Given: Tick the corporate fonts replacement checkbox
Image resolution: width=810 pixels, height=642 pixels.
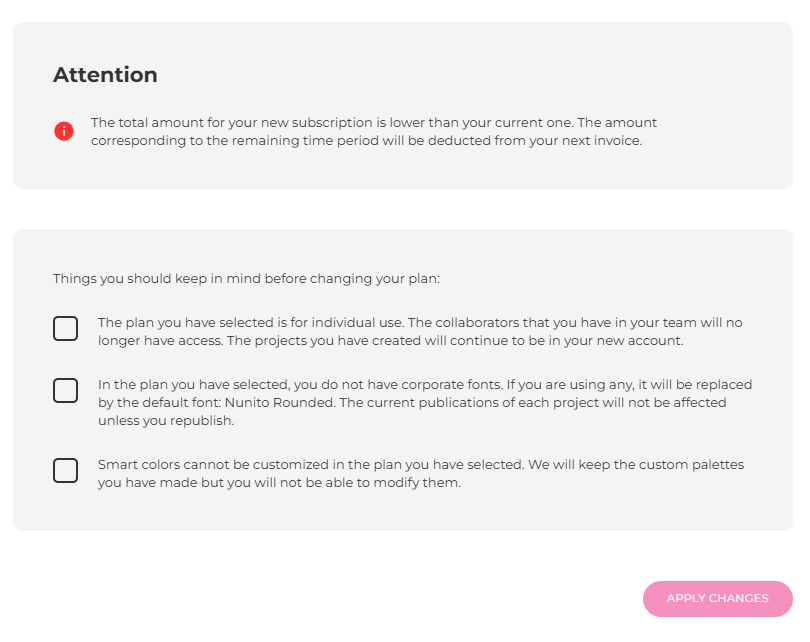Looking at the screenshot, I should pyautogui.click(x=66, y=390).
